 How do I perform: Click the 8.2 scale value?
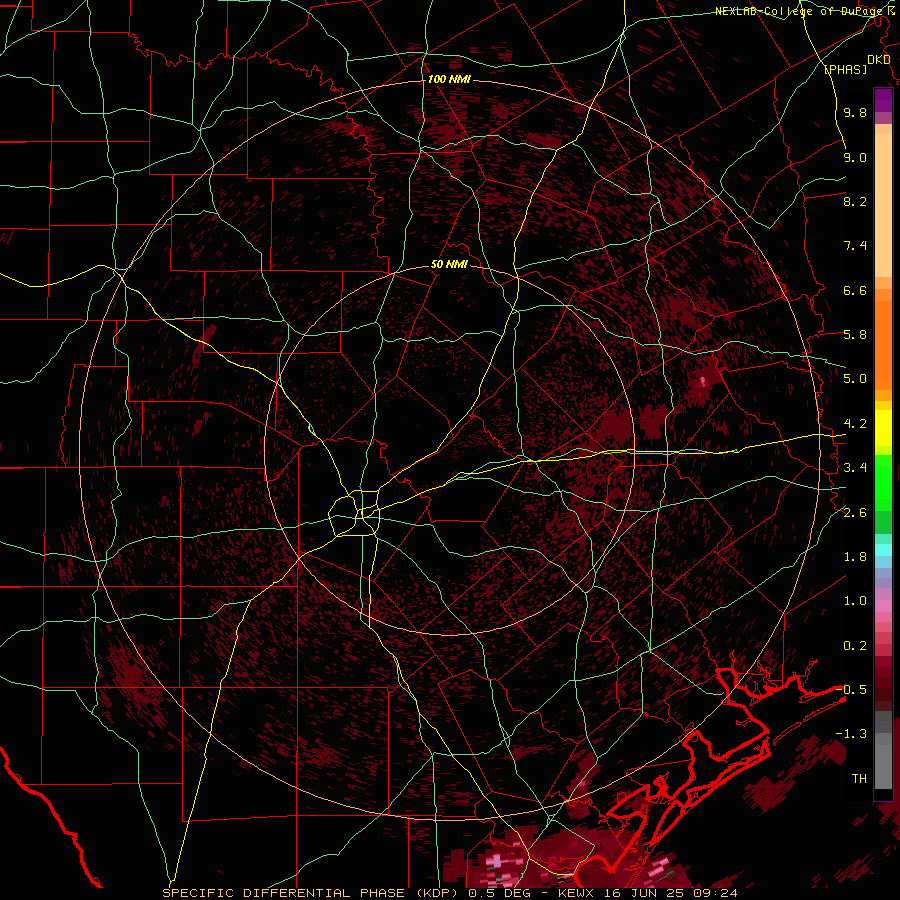click(x=855, y=201)
